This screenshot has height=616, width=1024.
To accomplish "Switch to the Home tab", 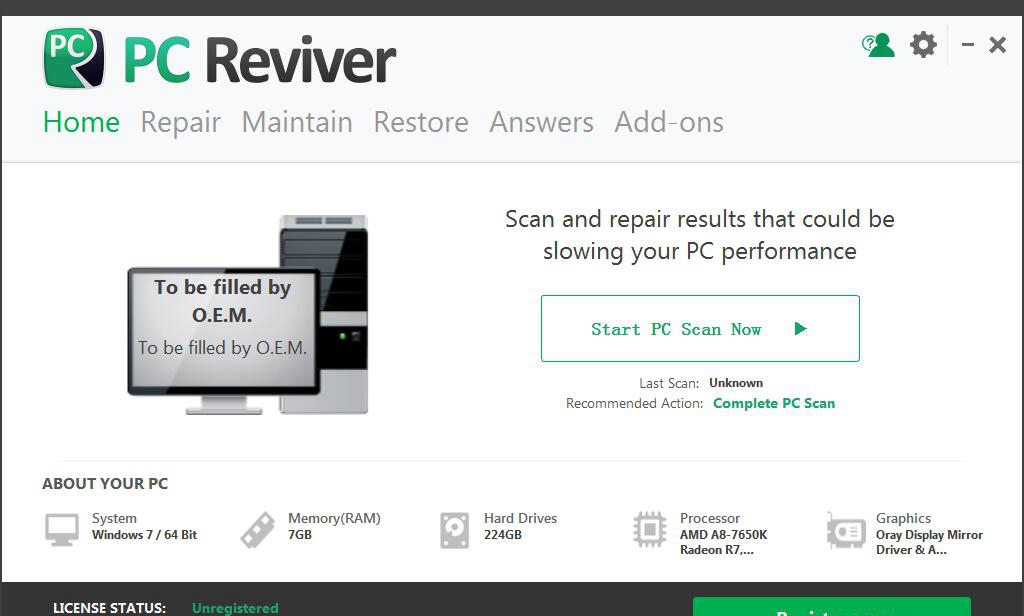I will point(82,122).
